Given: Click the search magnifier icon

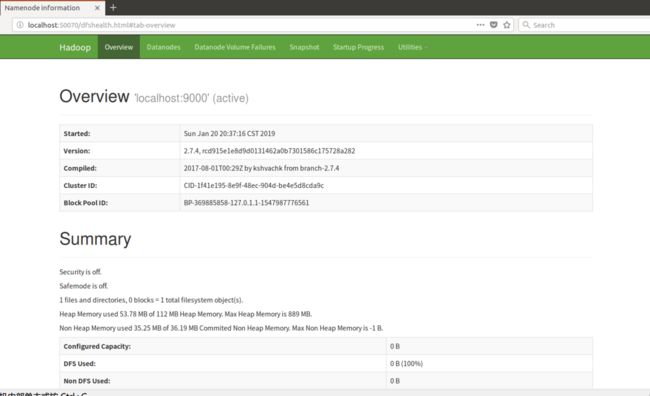Looking at the screenshot, I should coord(526,25).
